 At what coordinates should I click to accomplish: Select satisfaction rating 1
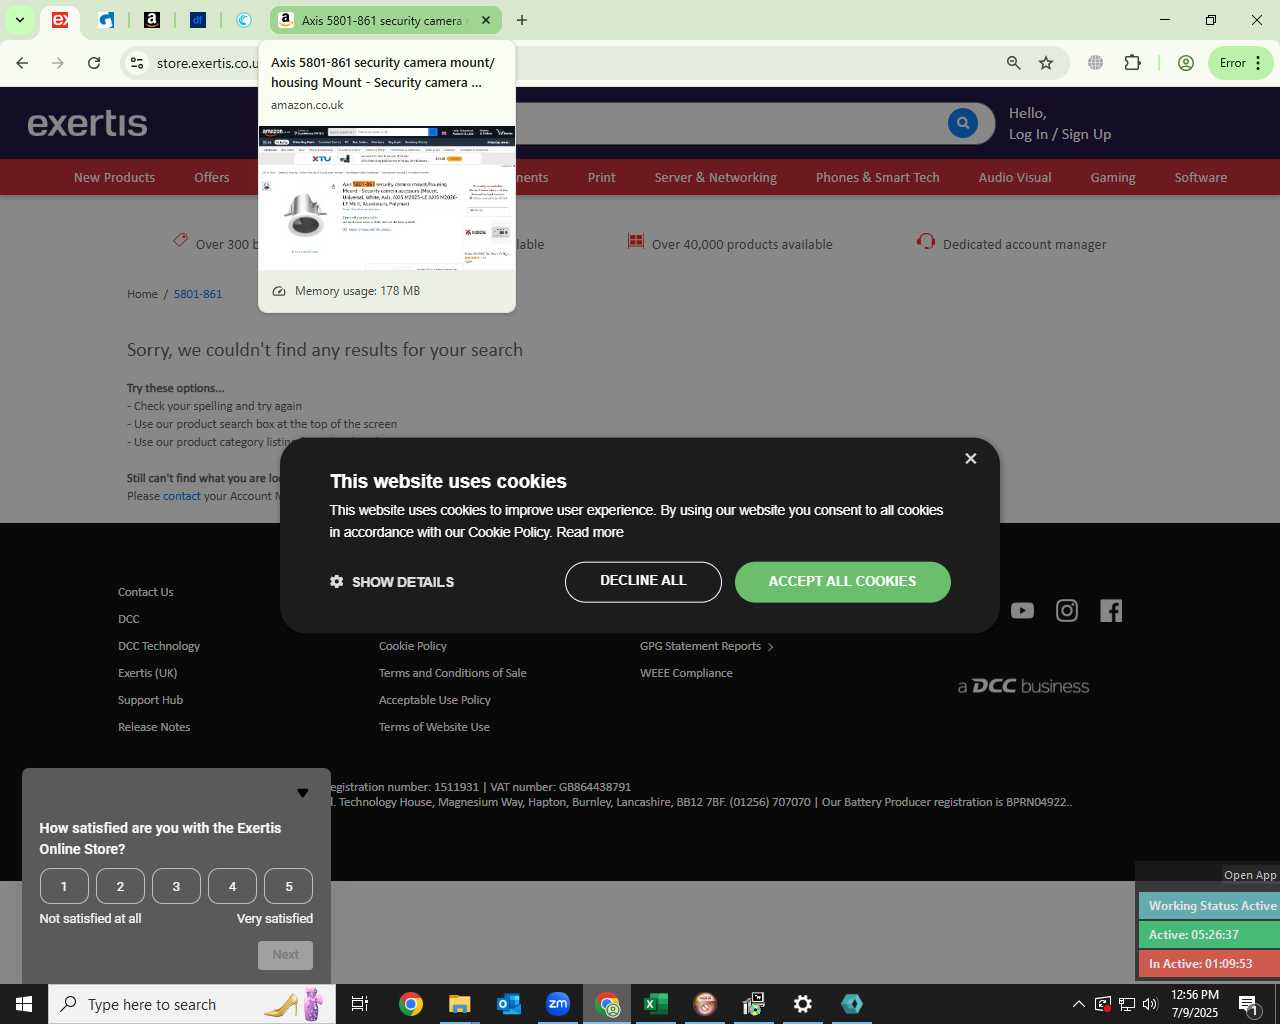(x=64, y=886)
